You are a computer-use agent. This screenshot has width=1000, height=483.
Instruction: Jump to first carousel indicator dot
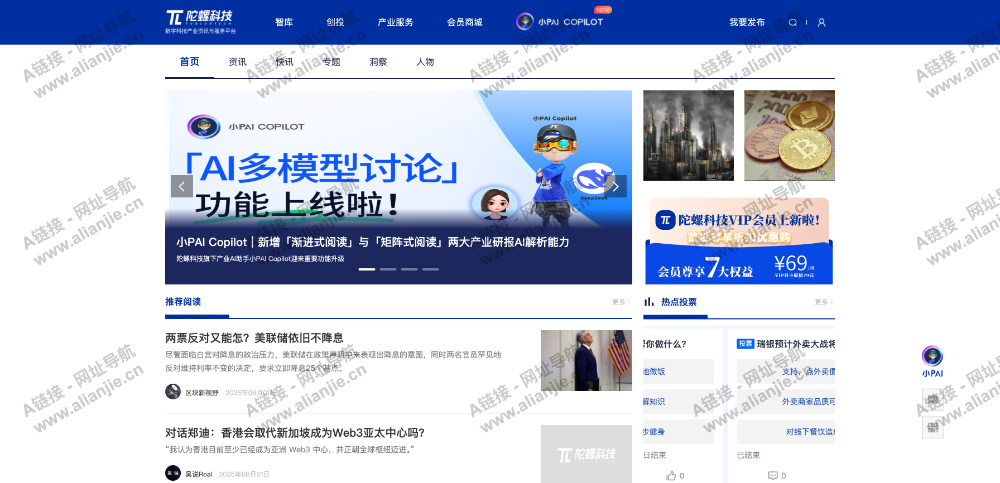pyautogui.click(x=367, y=269)
